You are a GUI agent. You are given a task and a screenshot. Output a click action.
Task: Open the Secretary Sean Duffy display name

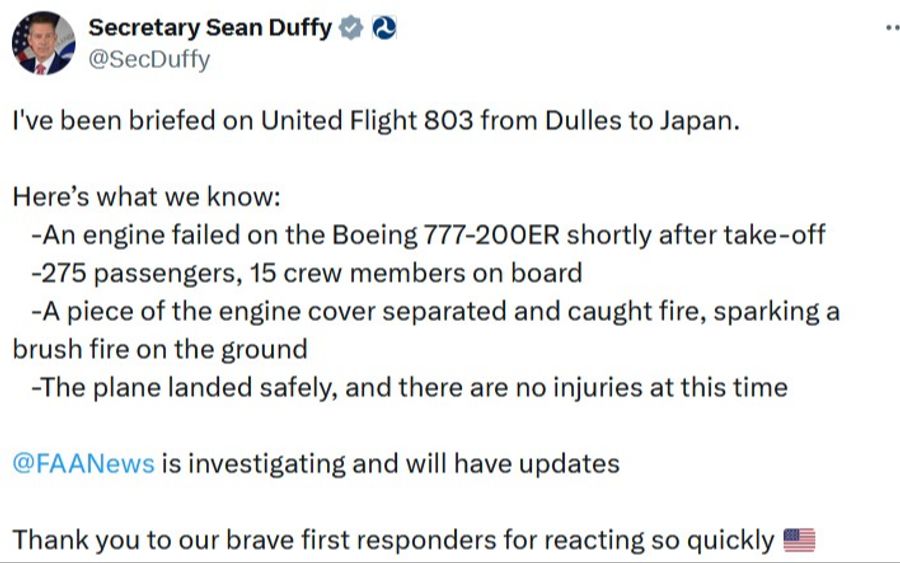(210, 28)
